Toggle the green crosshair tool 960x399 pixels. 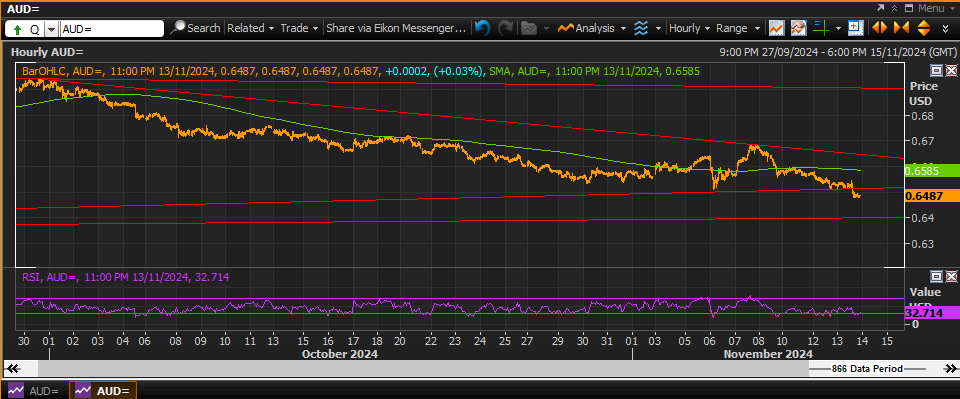point(820,28)
